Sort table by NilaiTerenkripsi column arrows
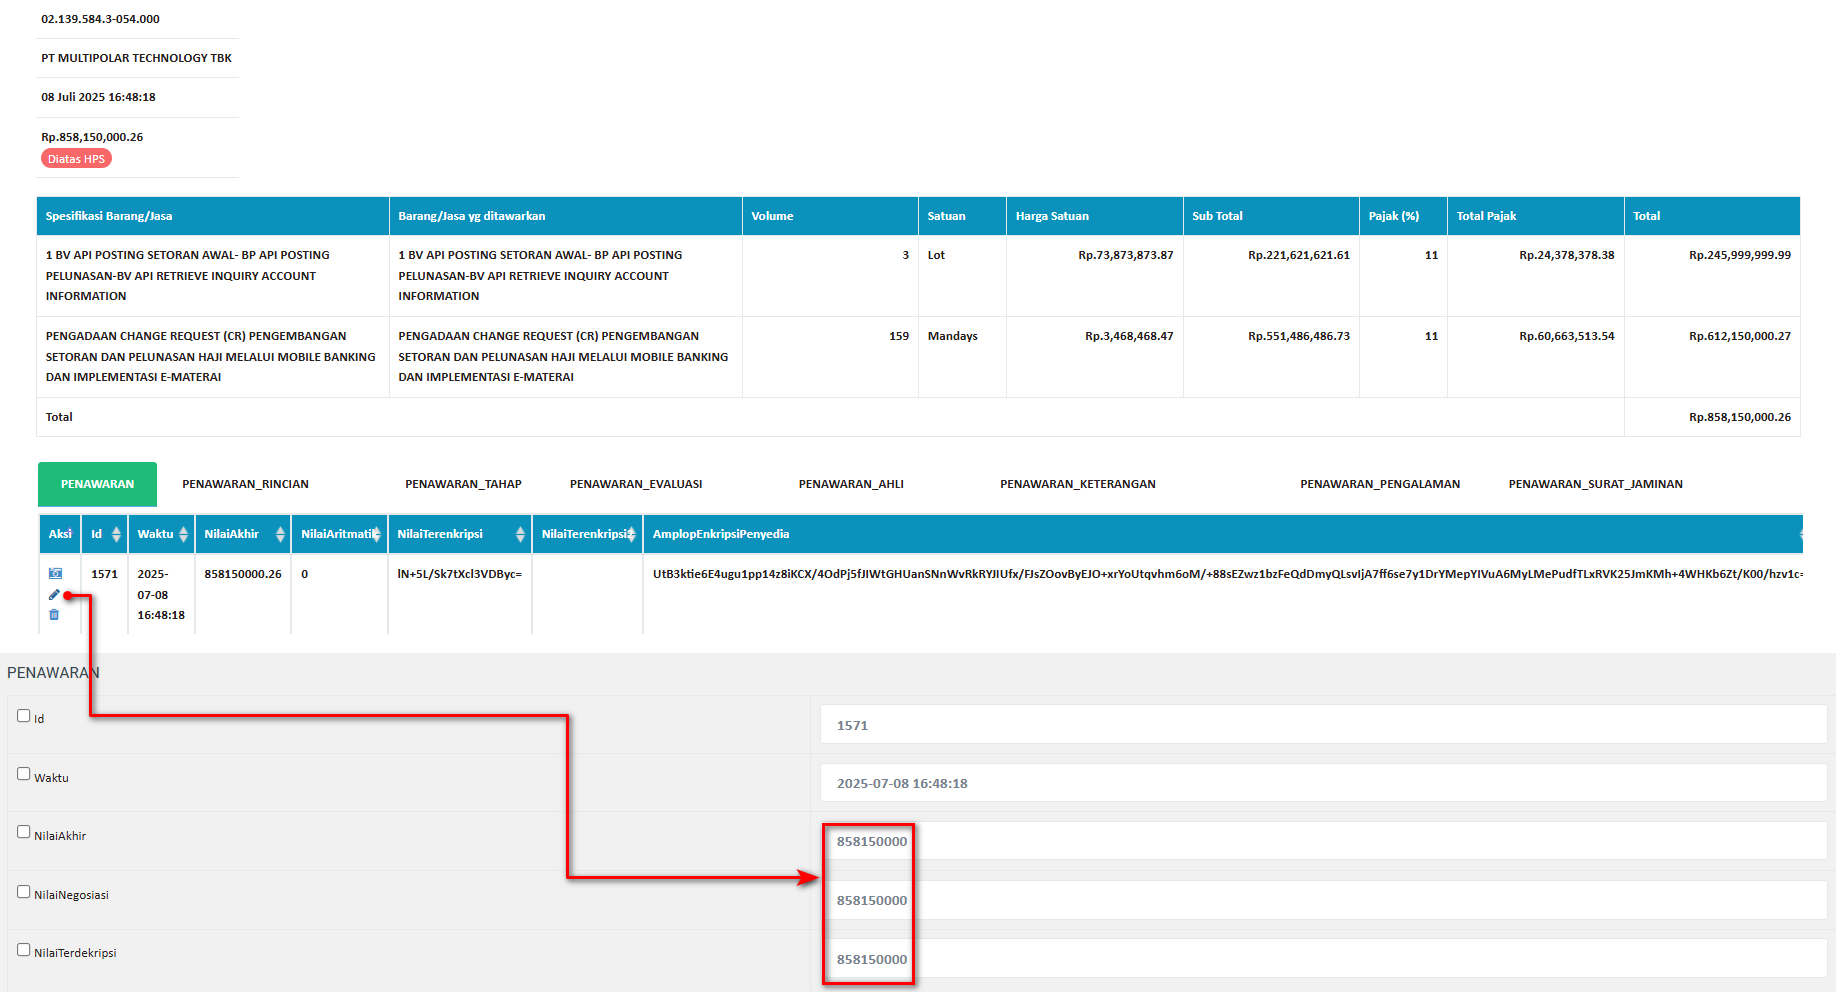This screenshot has height=992, width=1836. pyautogui.click(x=520, y=535)
